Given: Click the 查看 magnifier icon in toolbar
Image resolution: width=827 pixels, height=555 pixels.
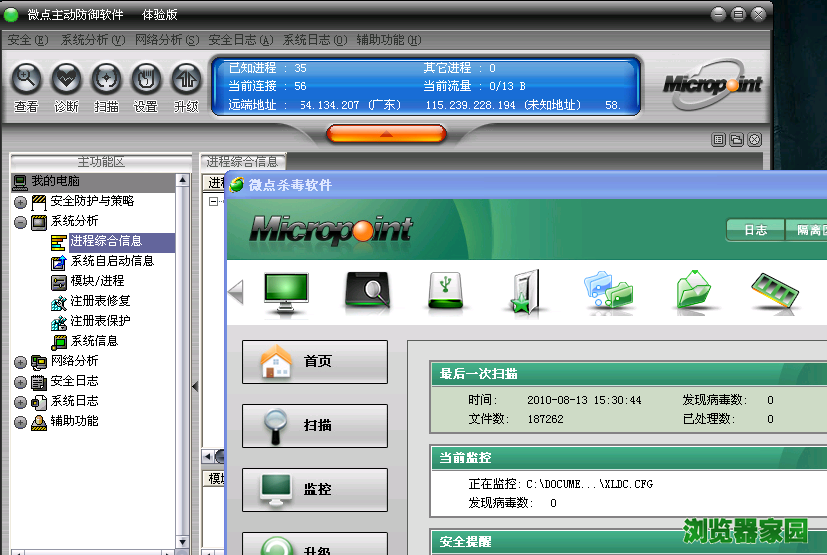Looking at the screenshot, I should click(x=26, y=78).
